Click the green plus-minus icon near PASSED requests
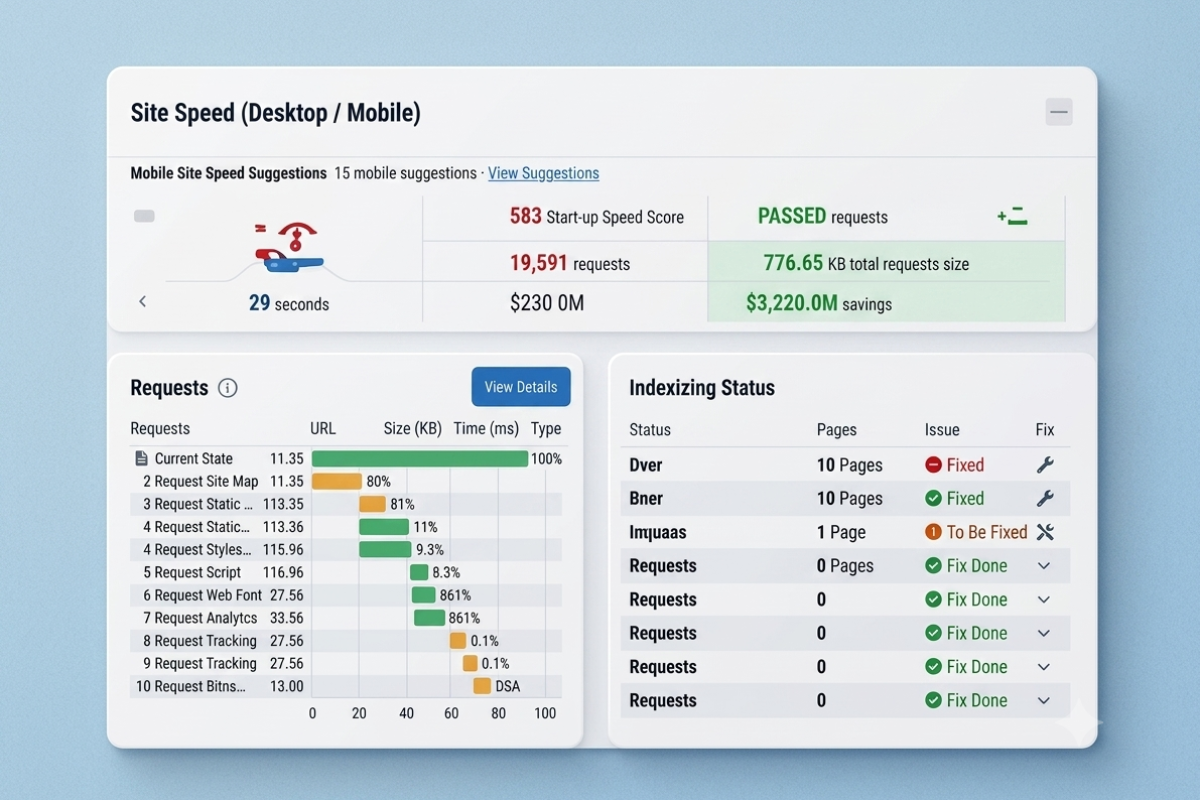The width and height of the screenshot is (1200, 800). click(x=1012, y=216)
